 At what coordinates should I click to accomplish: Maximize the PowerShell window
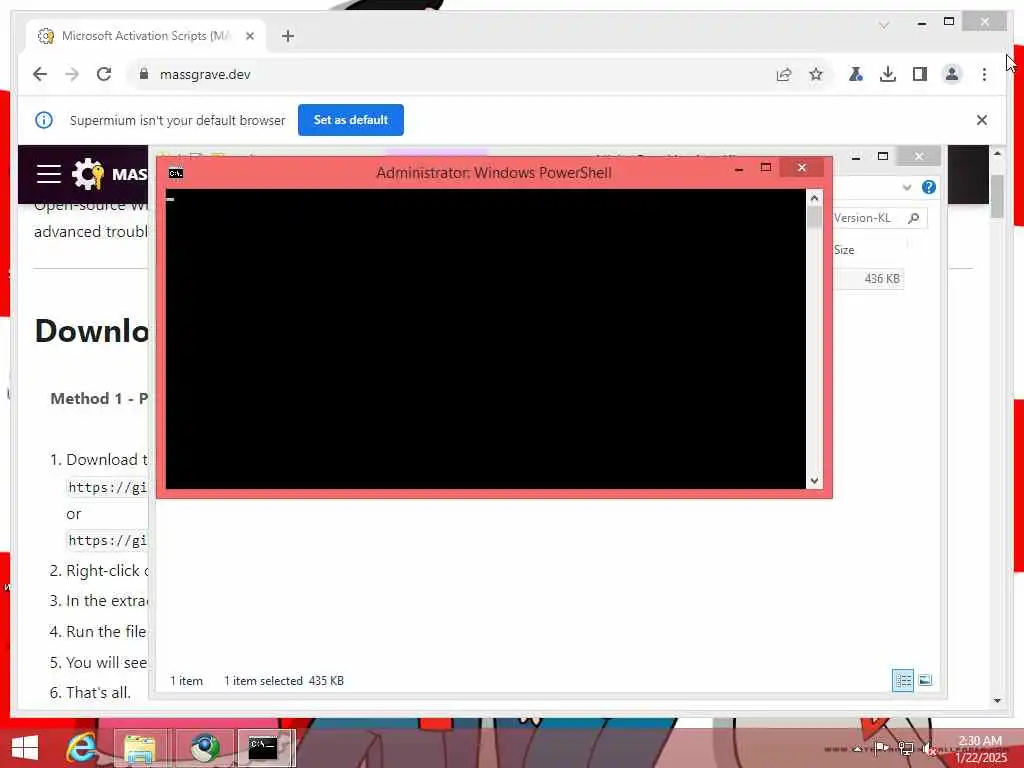coord(766,168)
